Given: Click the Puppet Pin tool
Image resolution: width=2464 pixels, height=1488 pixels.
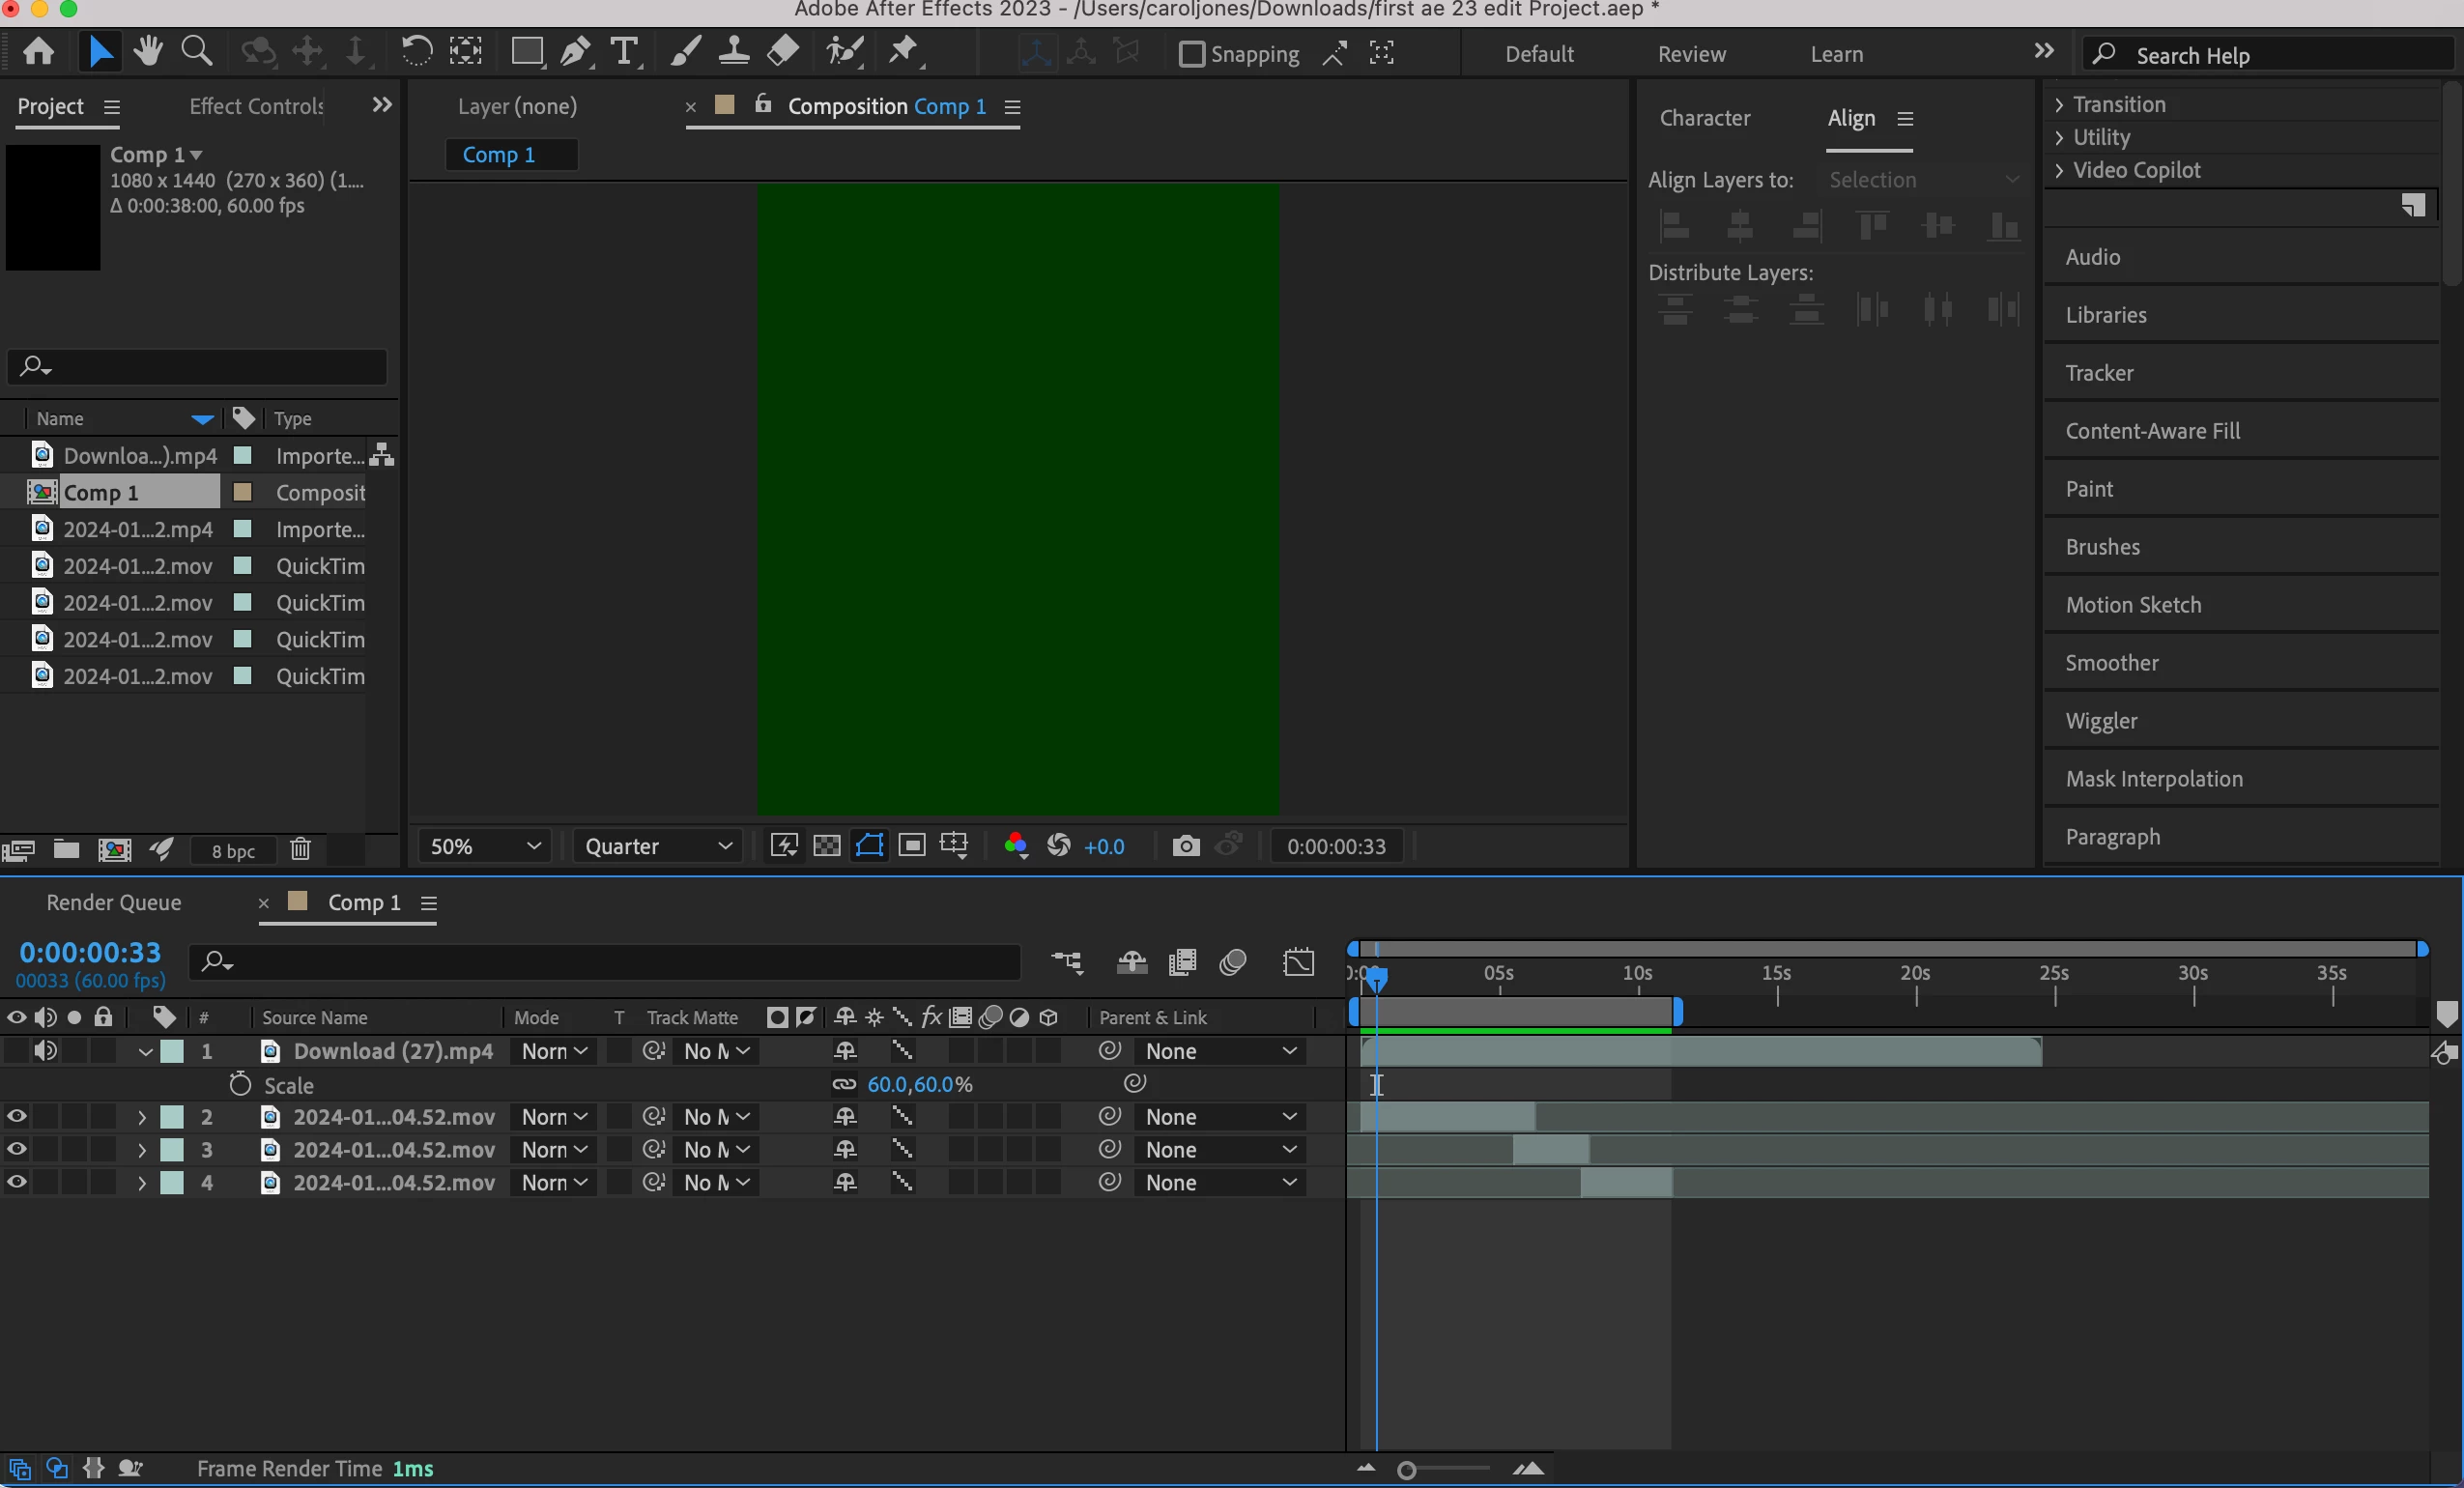Looking at the screenshot, I should tap(903, 51).
